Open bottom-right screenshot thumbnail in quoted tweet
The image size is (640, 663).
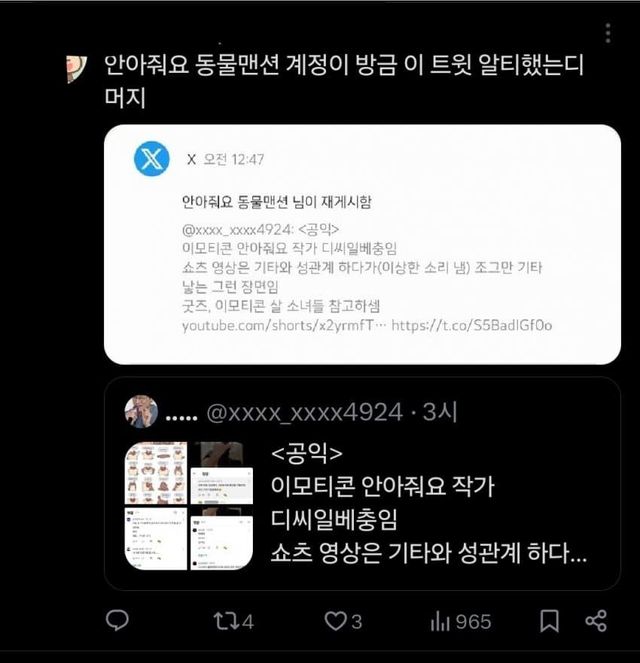pos(222,539)
